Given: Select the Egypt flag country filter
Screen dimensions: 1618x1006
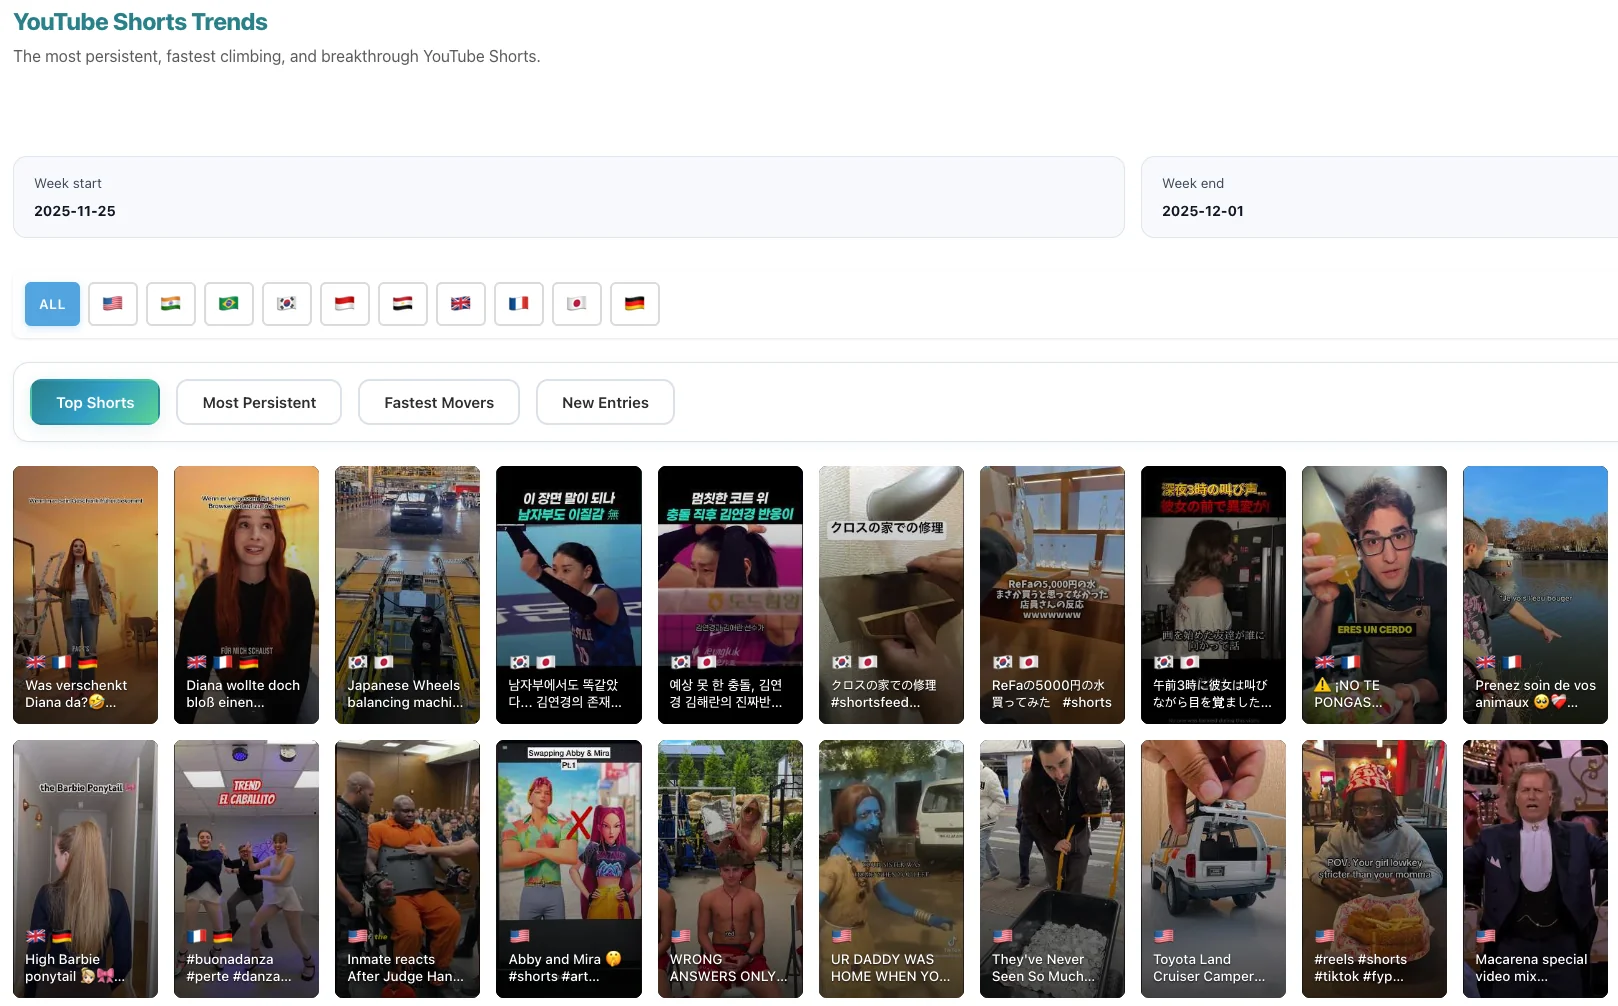Looking at the screenshot, I should [x=402, y=303].
